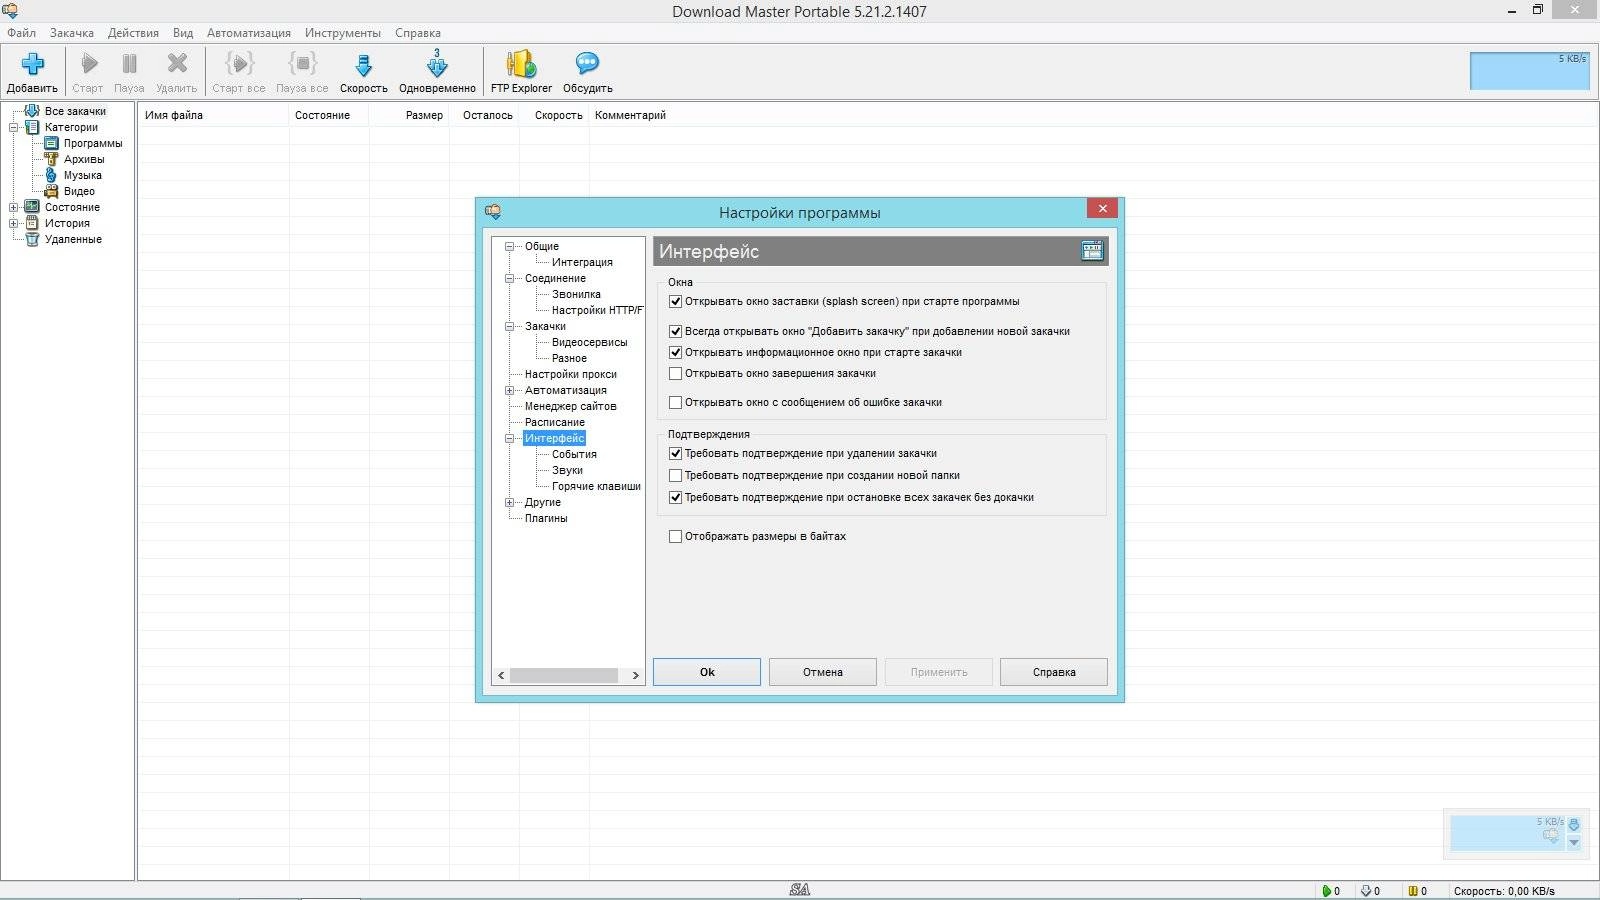Viewport: 1600px width, 900px height.
Task: Click settings tree scrollbar right arrow
Action: click(635, 675)
